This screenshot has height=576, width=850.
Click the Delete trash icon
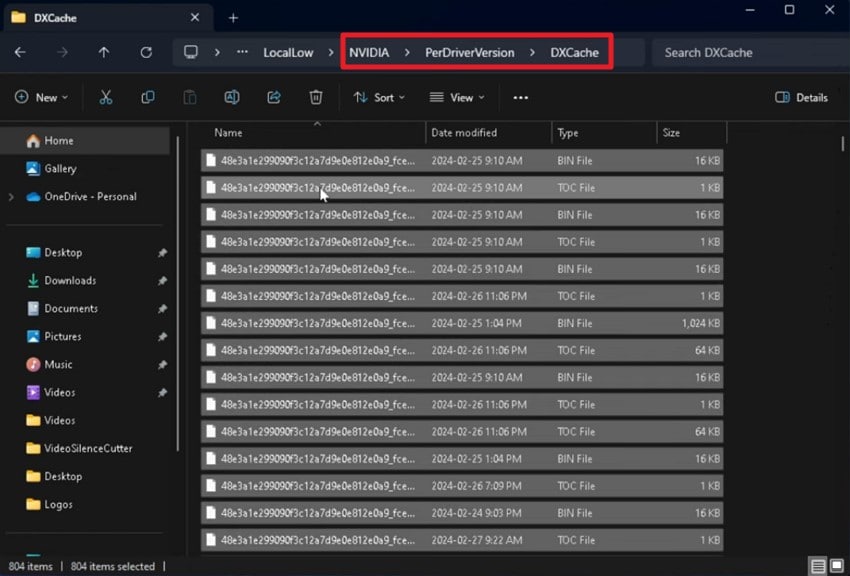(x=315, y=97)
